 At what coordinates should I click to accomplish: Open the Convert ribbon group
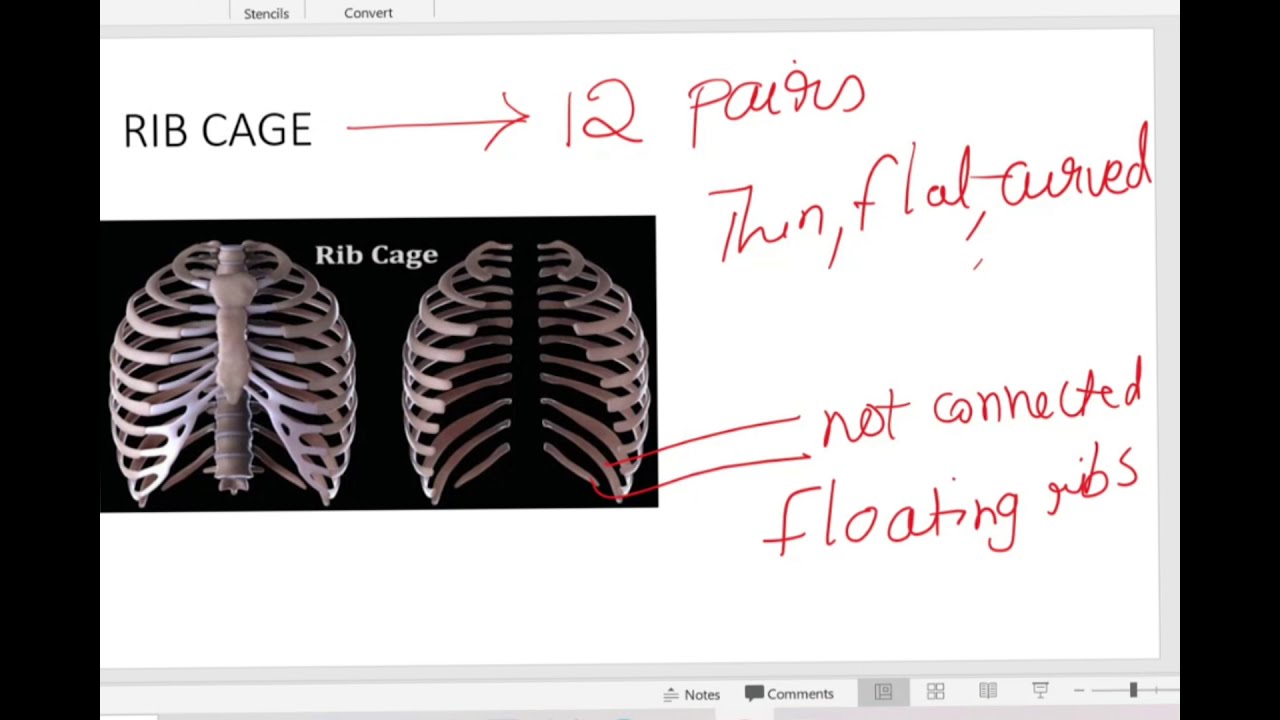(368, 13)
